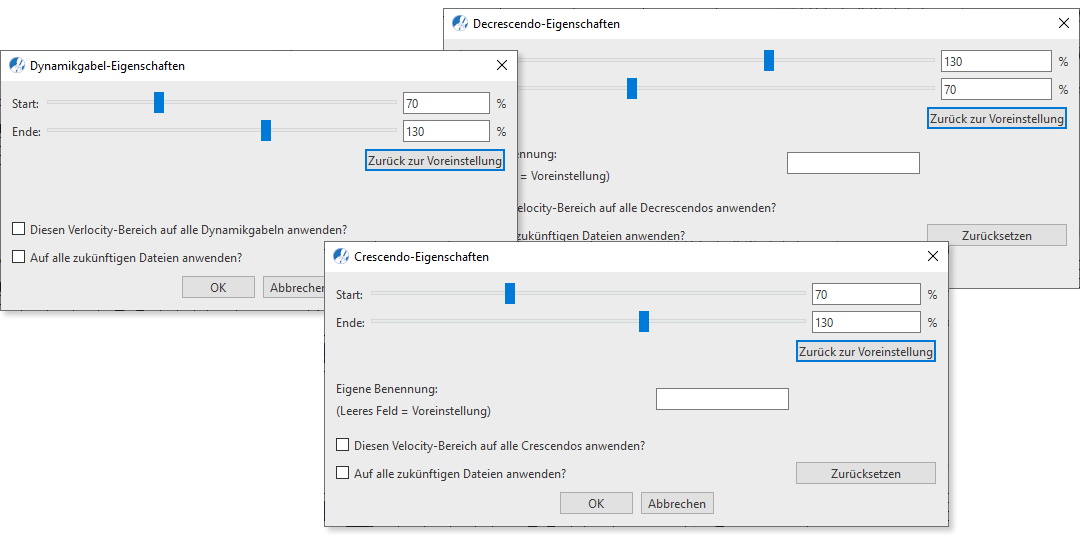The height and width of the screenshot is (540, 1080).
Task: Click the Crescendo Ende slider handle
Action: [644, 321]
